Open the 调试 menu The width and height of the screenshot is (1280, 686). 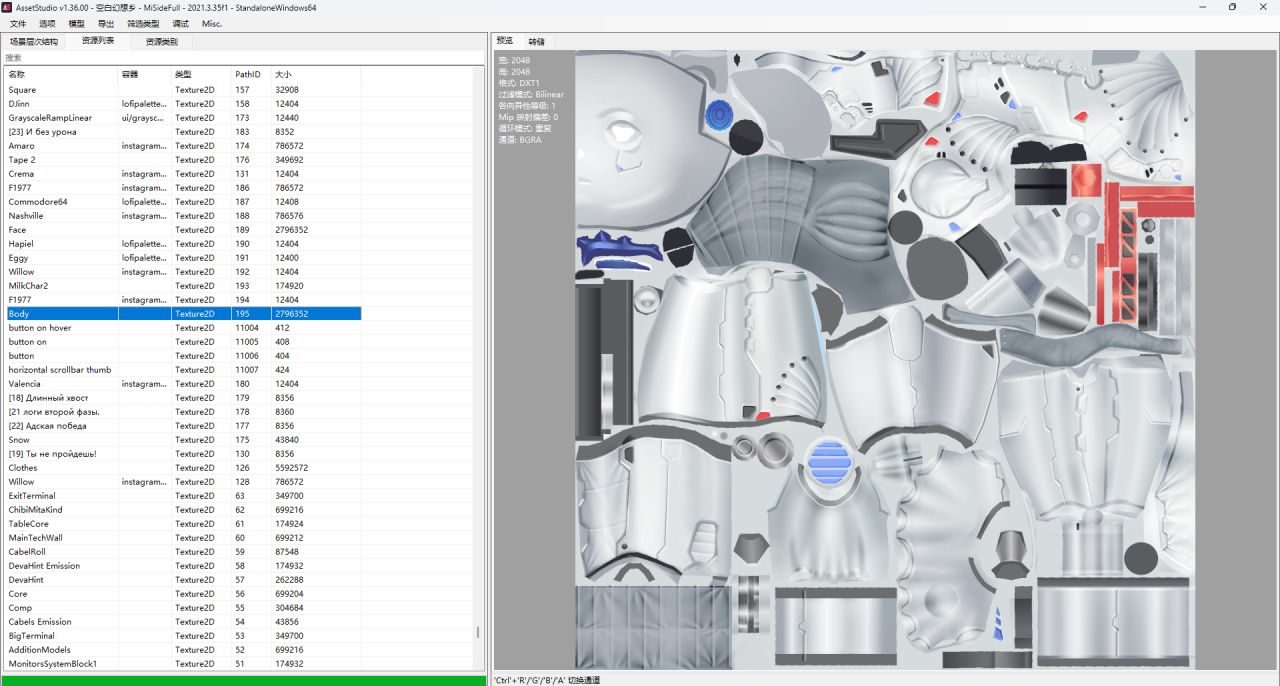tap(180, 23)
